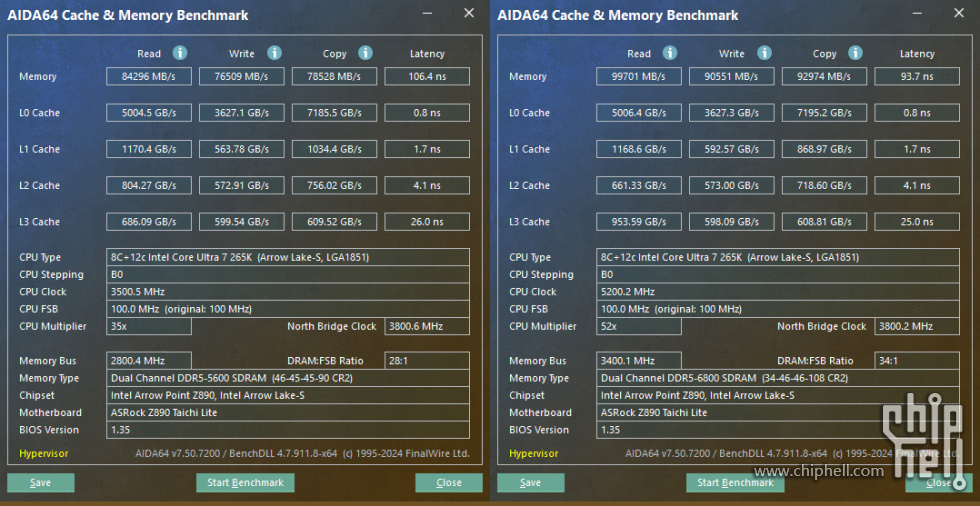980x506 pixels.
Task: Minimize the left AIDA64 window
Action: point(428,12)
